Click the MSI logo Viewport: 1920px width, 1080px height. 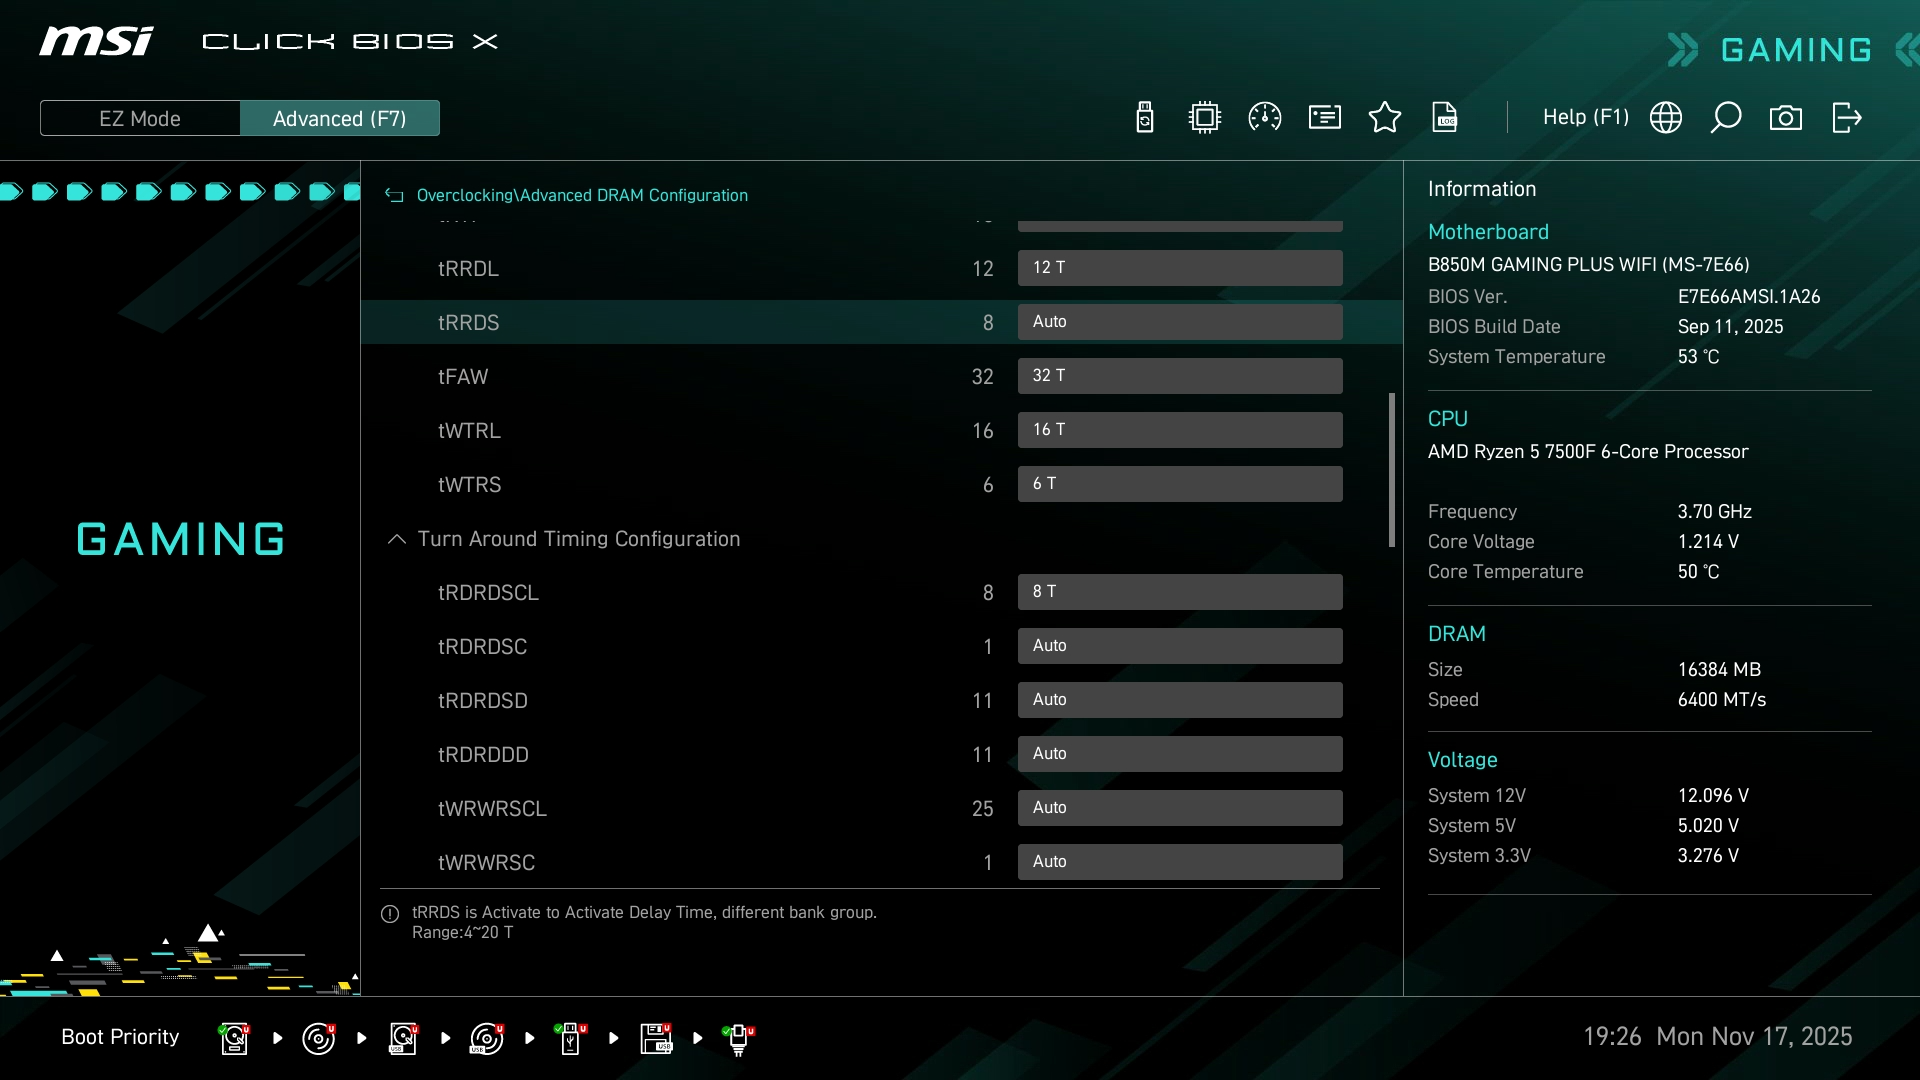(96, 41)
